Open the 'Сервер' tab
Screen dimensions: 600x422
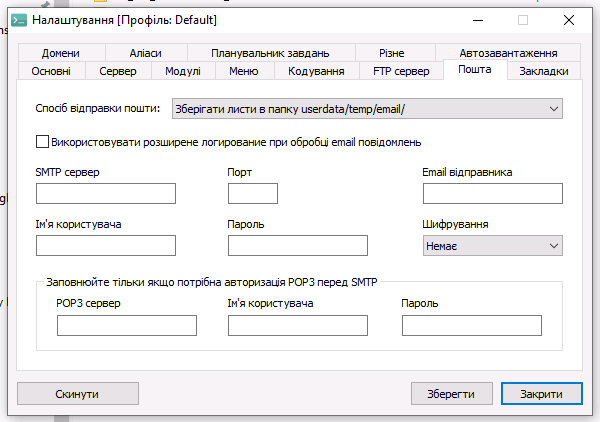coord(118,71)
